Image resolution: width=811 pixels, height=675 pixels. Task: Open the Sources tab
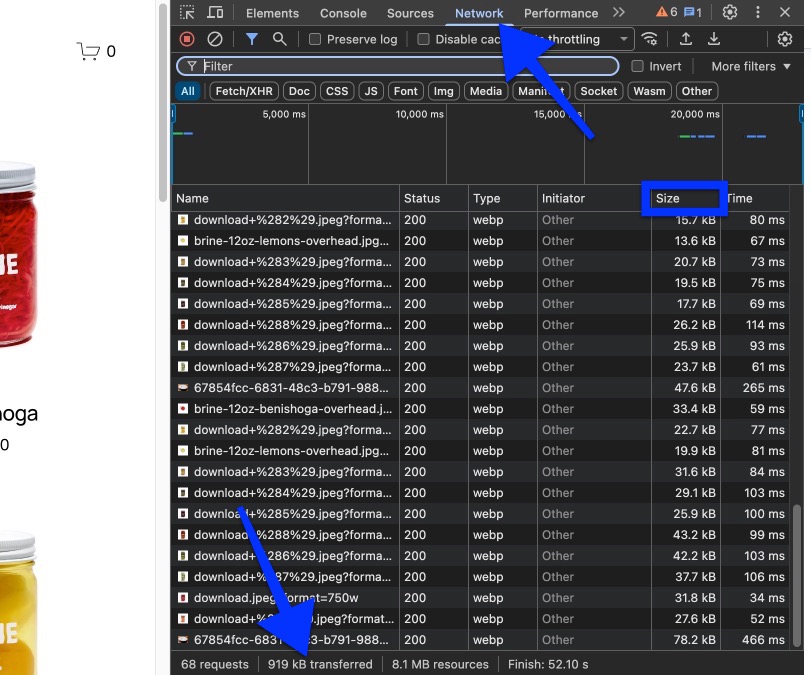point(410,13)
